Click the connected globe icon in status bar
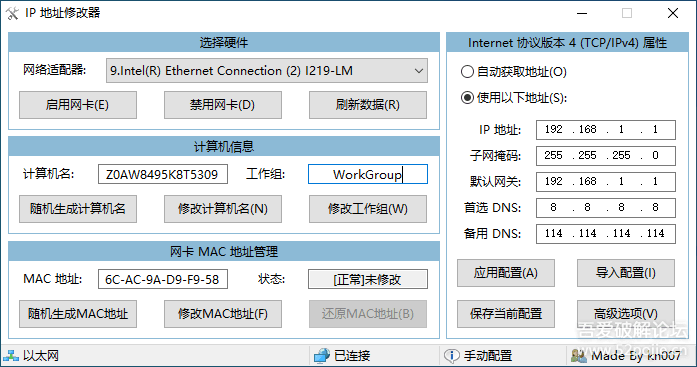The height and width of the screenshot is (367, 697). point(321,355)
